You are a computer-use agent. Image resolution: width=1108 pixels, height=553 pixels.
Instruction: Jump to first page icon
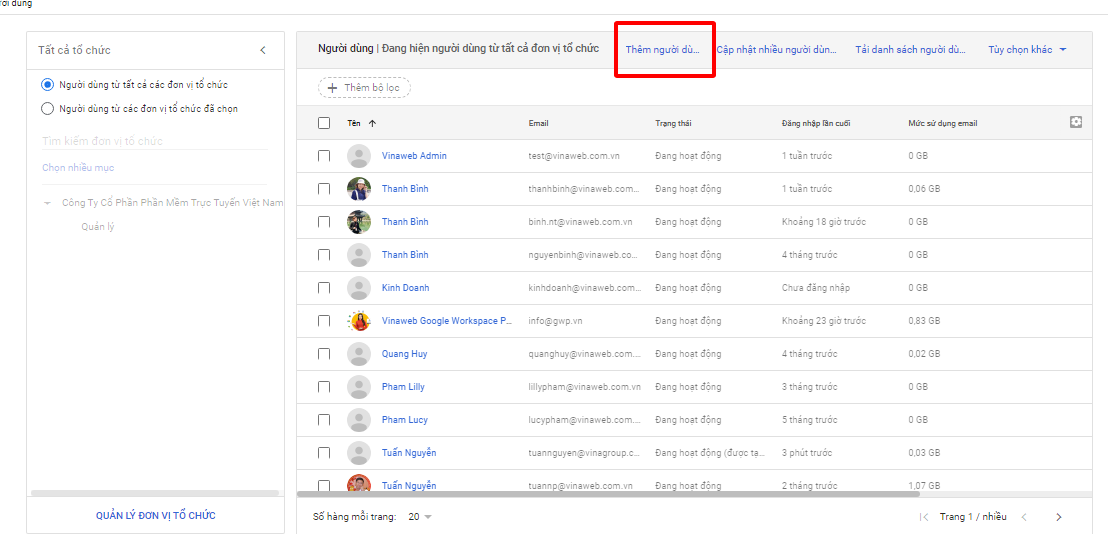coord(923,517)
